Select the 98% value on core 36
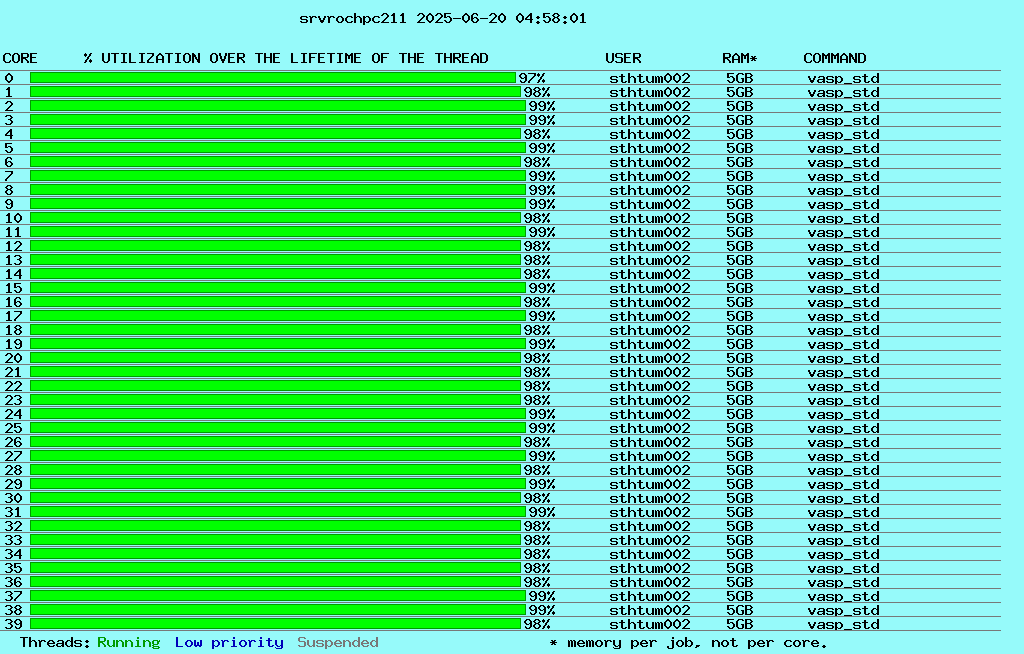The width and height of the screenshot is (1024, 654). 537,582
